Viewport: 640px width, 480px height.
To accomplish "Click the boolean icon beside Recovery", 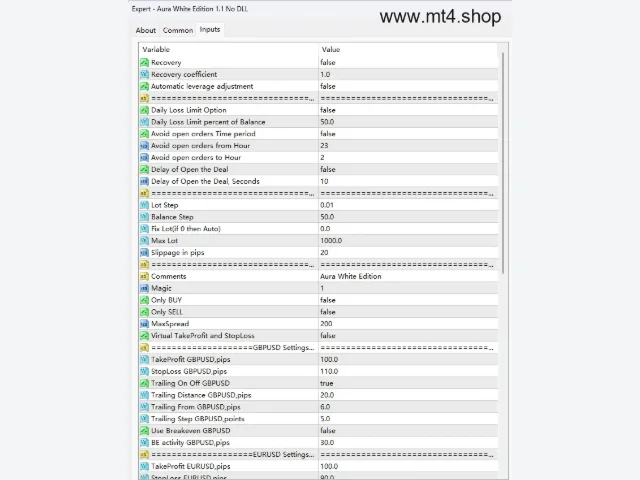I will click(144, 62).
